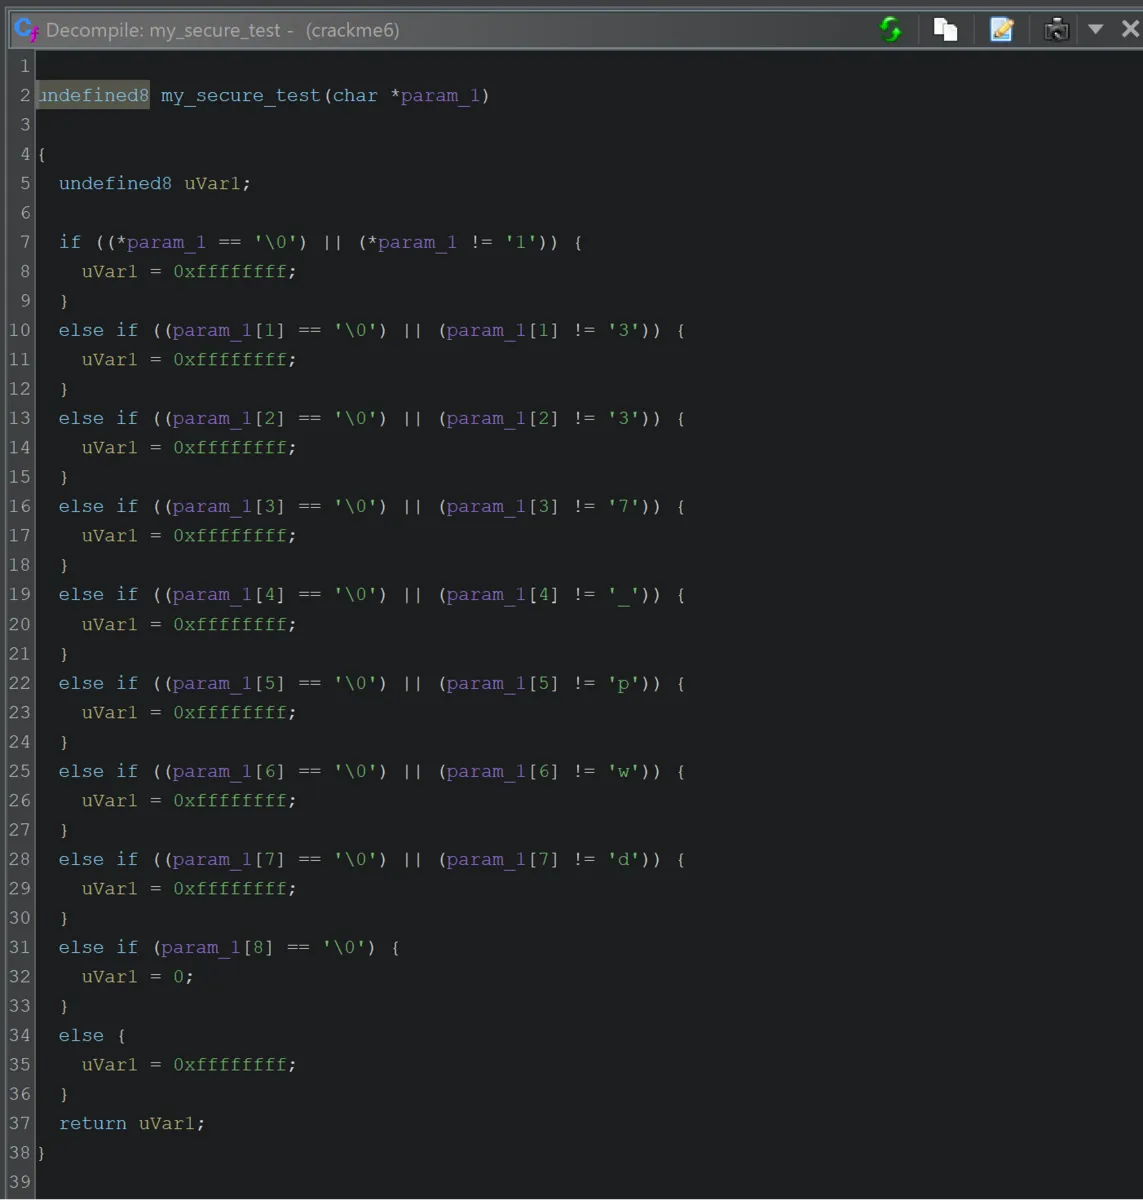The height and width of the screenshot is (1200, 1143).
Task: Click the literal '_' on line 19
Action: pos(623,595)
